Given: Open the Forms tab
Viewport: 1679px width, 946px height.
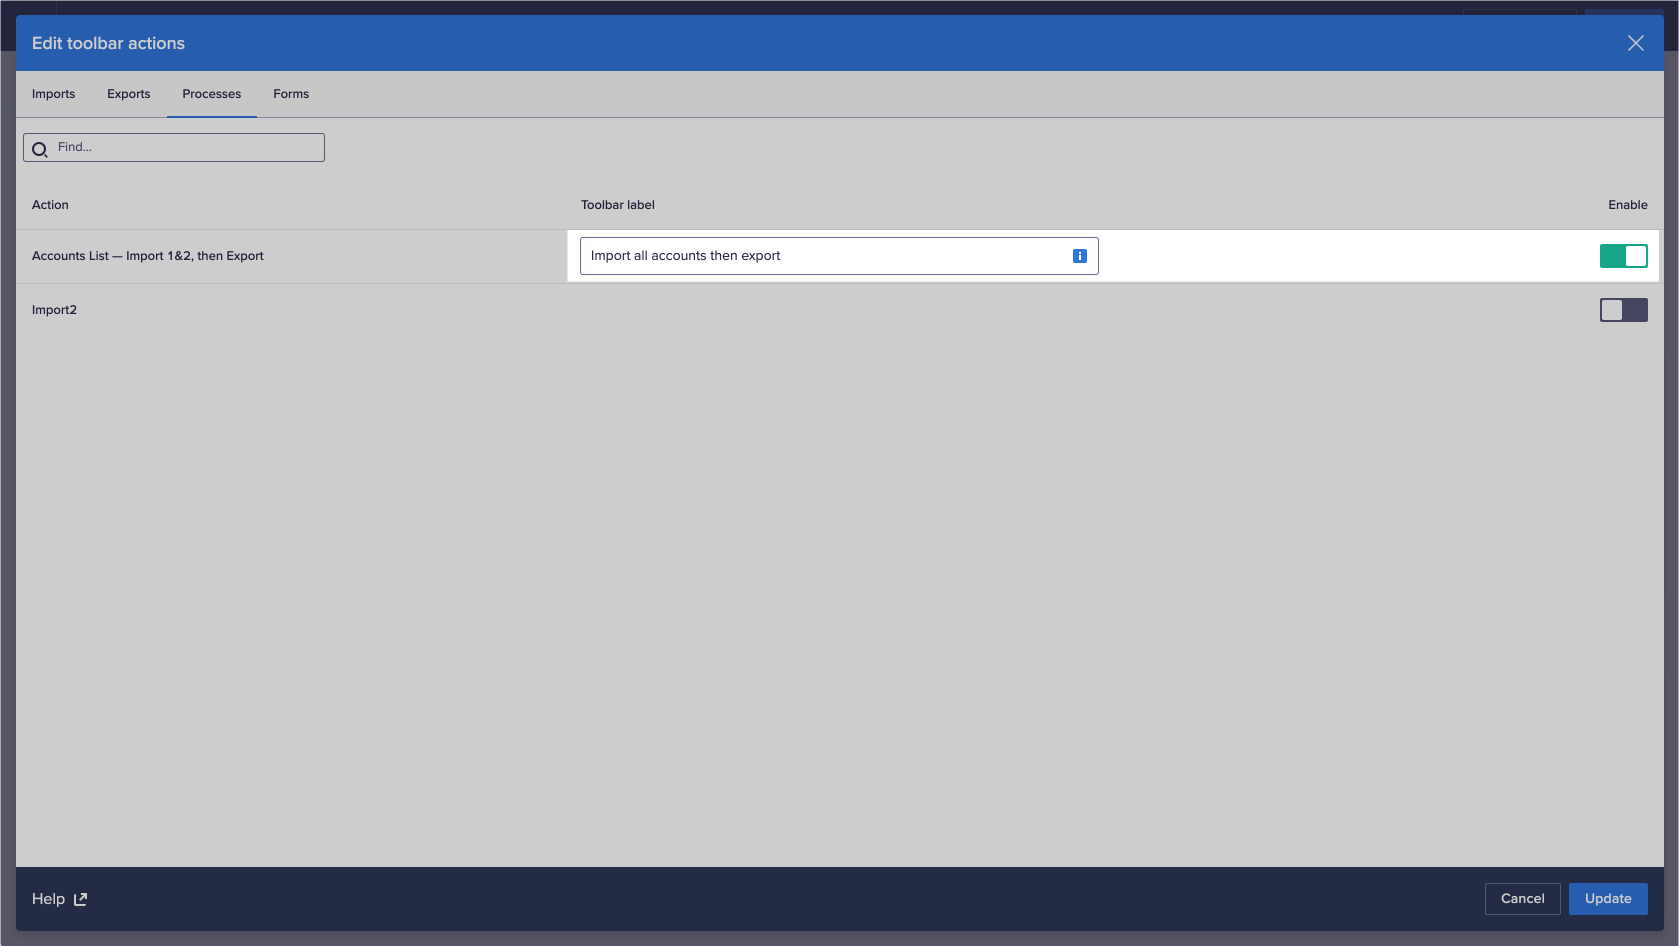Looking at the screenshot, I should click(x=290, y=93).
